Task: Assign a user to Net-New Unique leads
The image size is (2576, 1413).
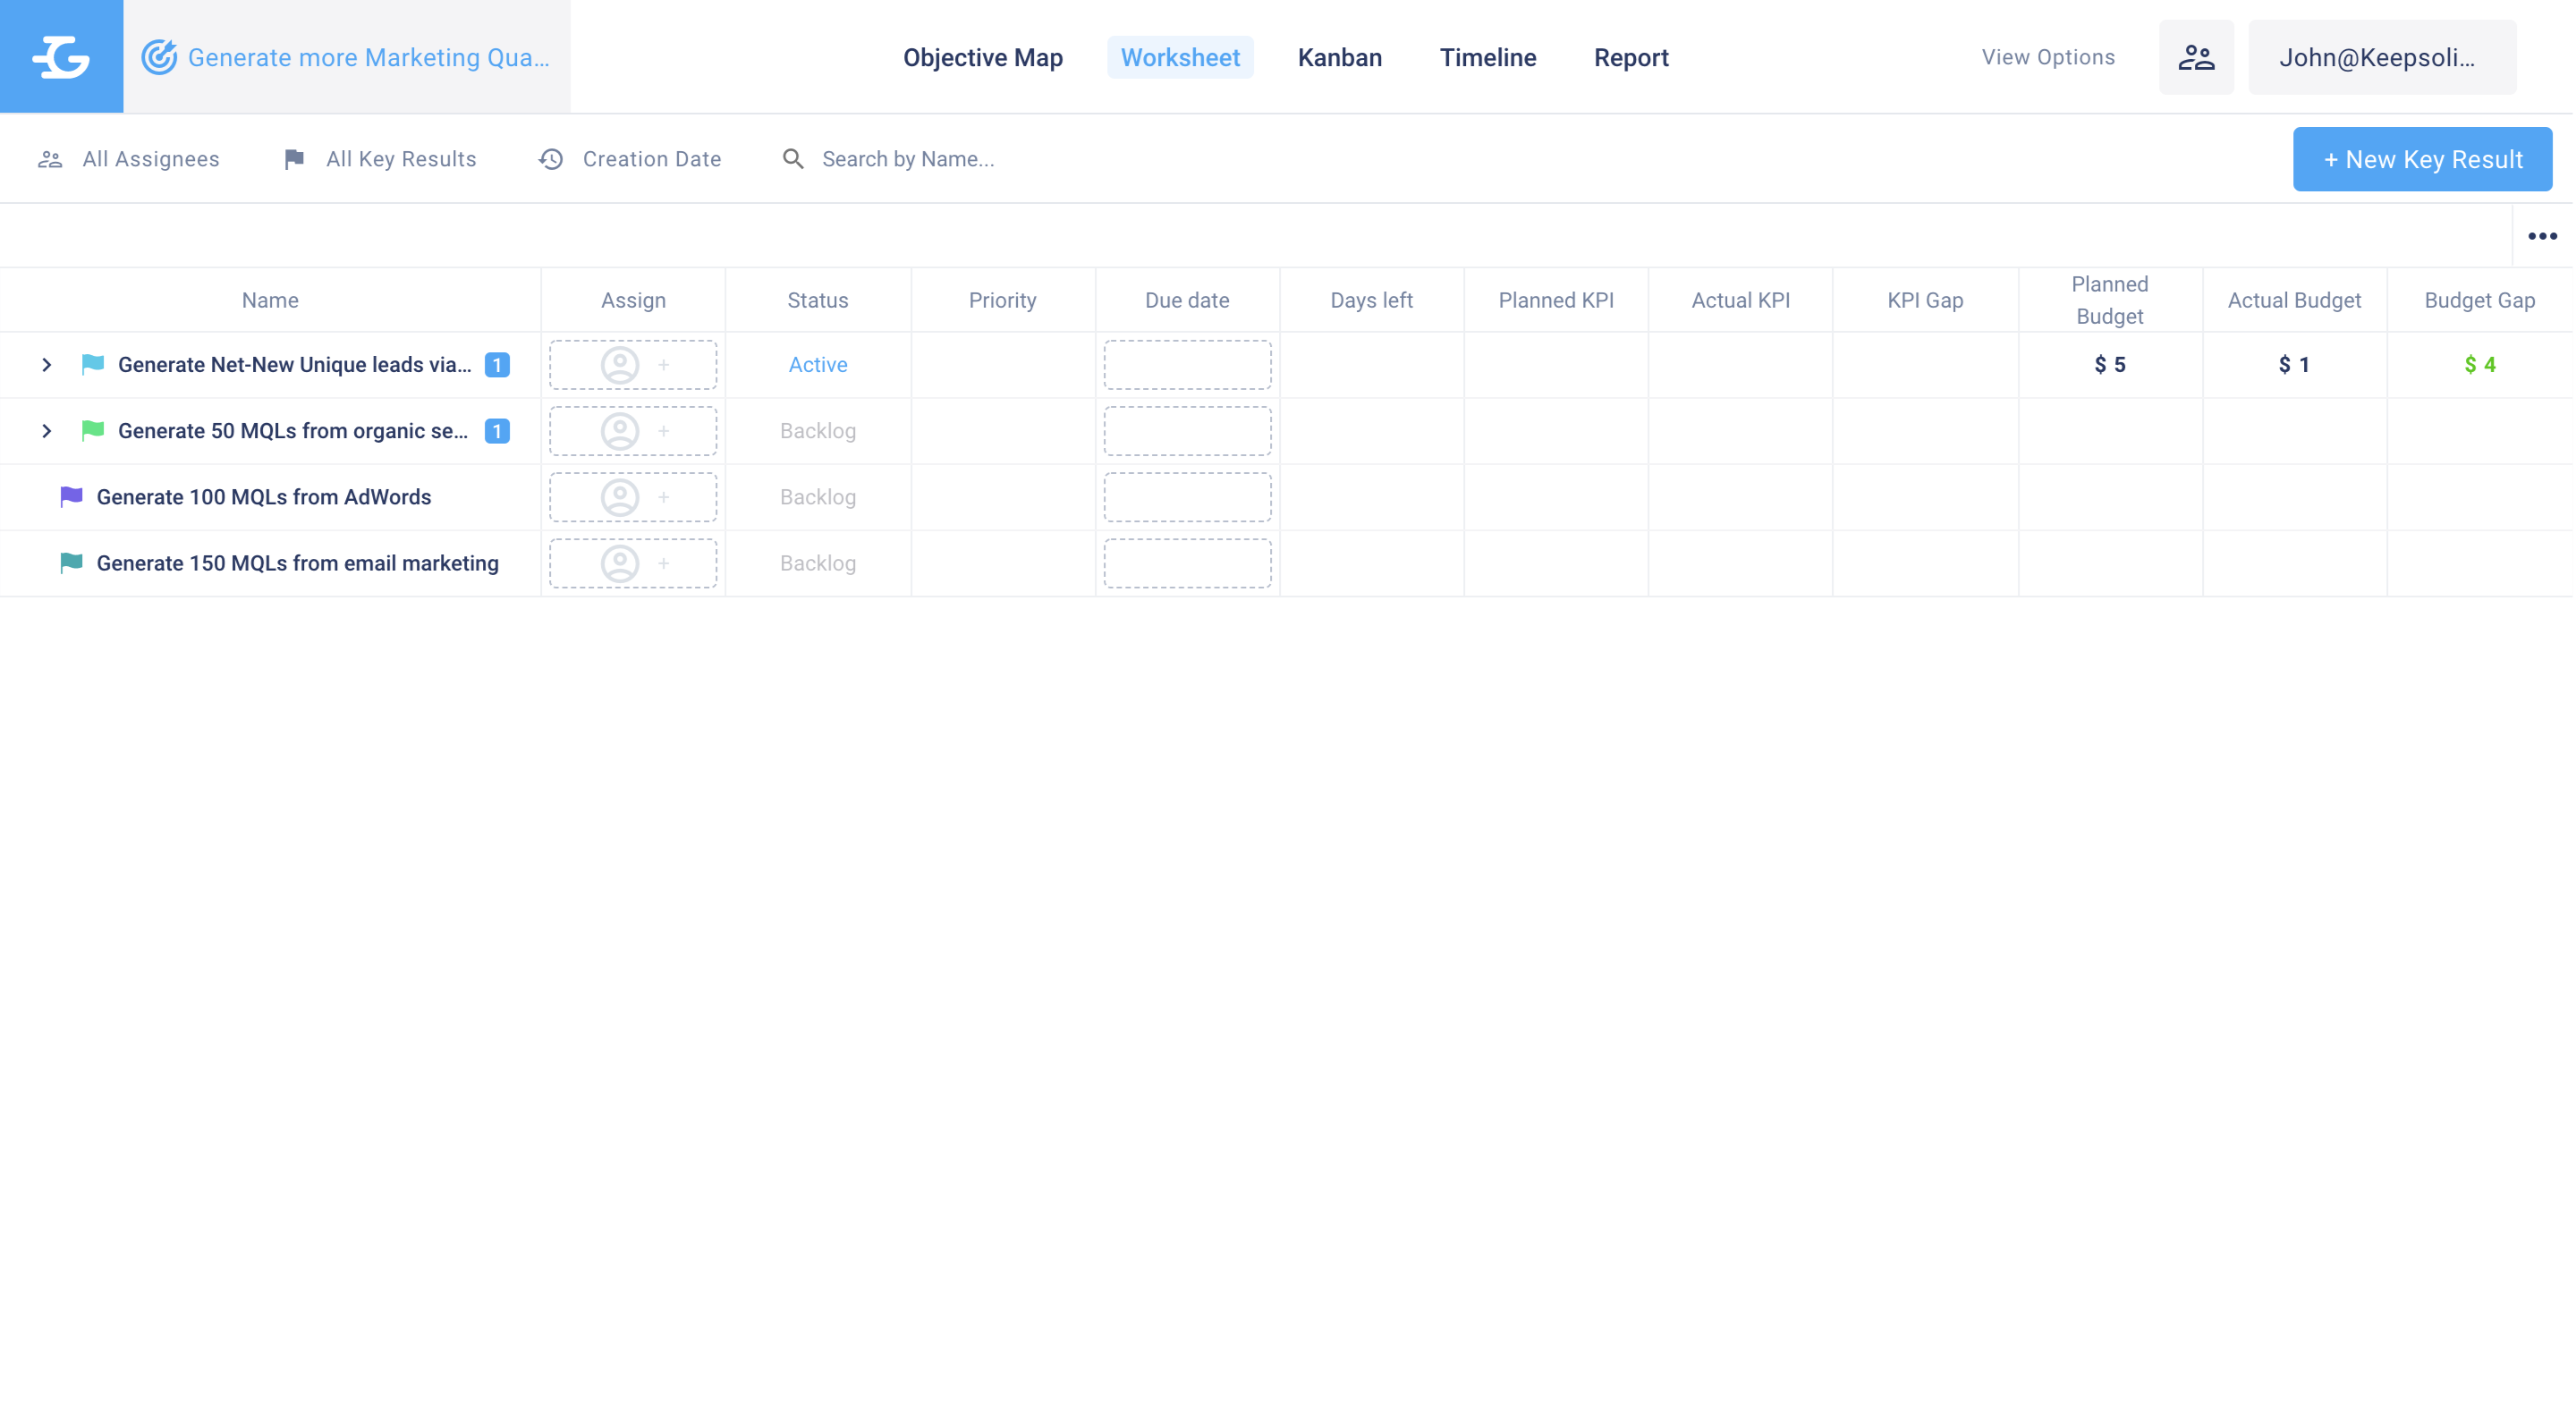Action: [633, 365]
